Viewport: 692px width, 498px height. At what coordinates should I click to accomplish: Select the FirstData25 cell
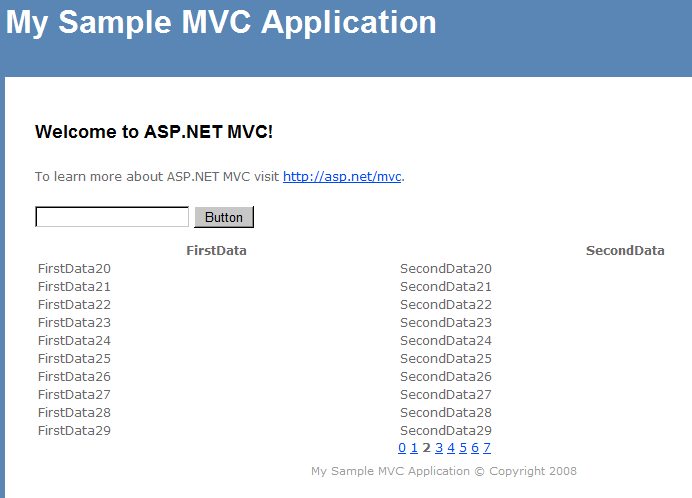(x=74, y=358)
